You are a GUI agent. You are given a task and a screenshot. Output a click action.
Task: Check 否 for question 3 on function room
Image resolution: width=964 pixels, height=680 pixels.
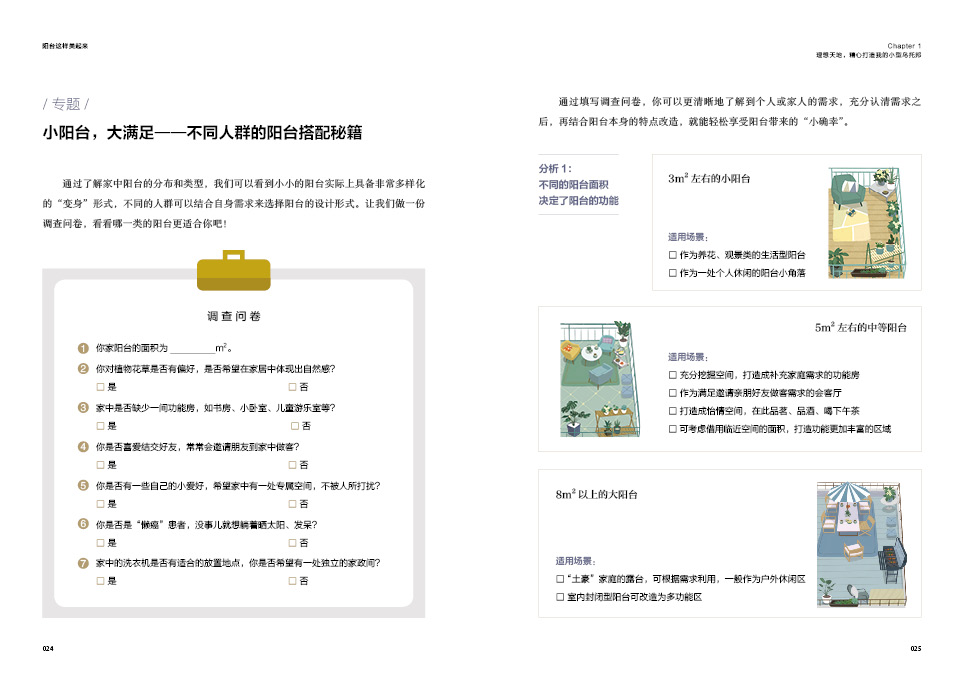coord(295,425)
